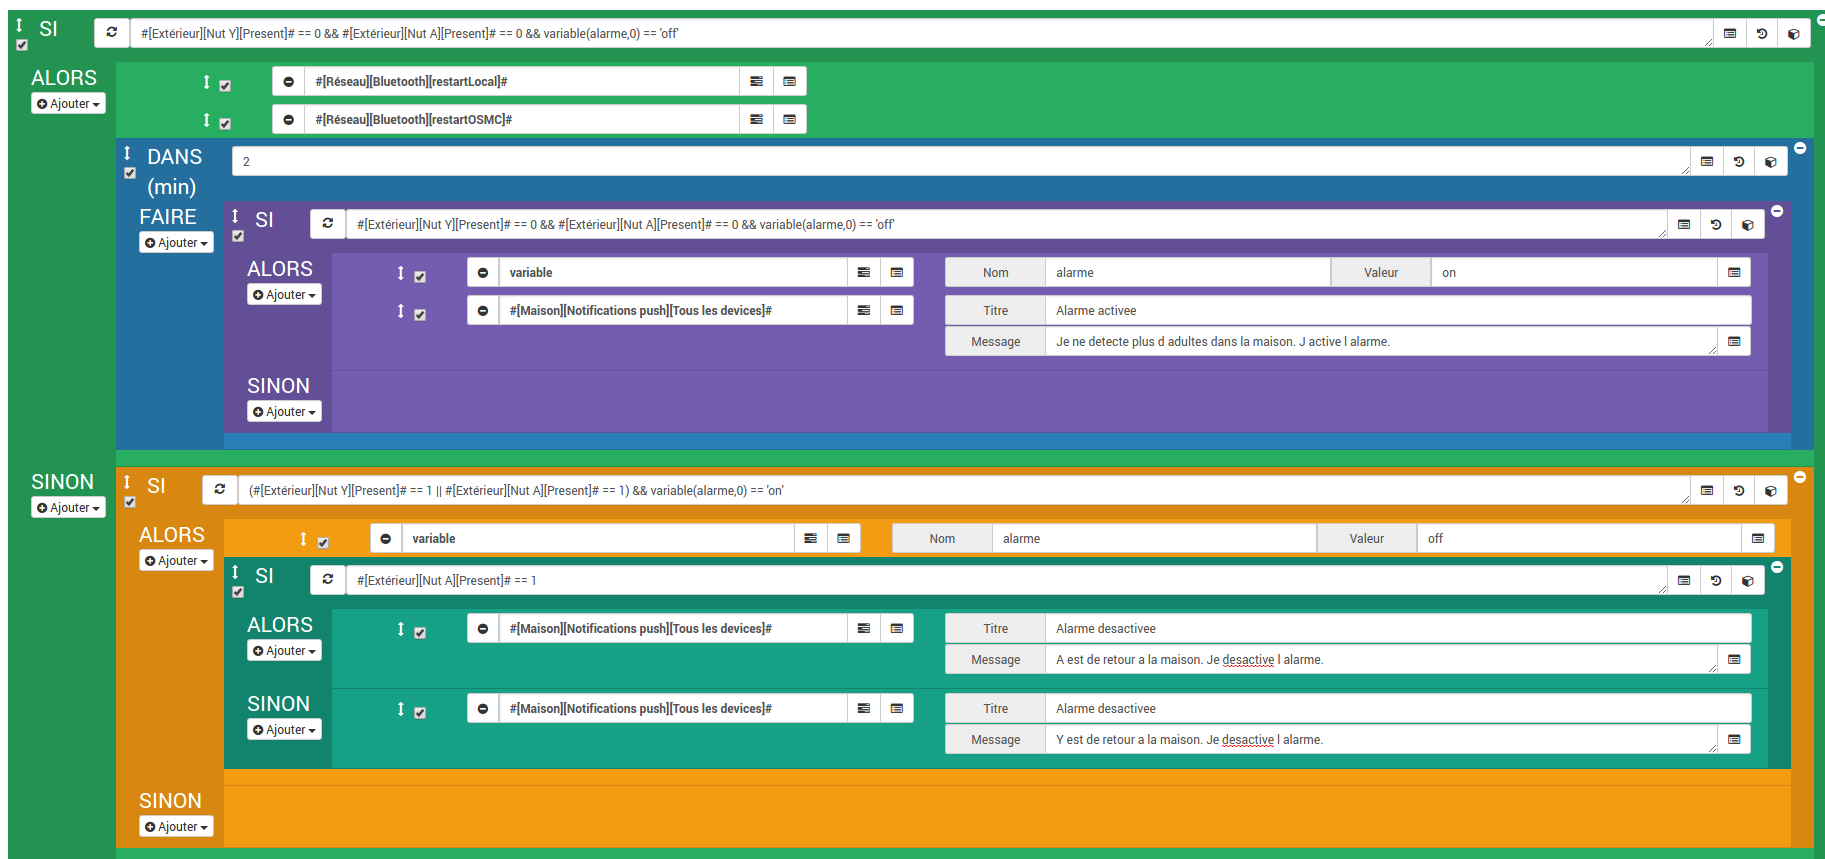Collapse the purple SI block with minus circle
The width and height of the screenshot is (1825, 859).
(1777, 211)
